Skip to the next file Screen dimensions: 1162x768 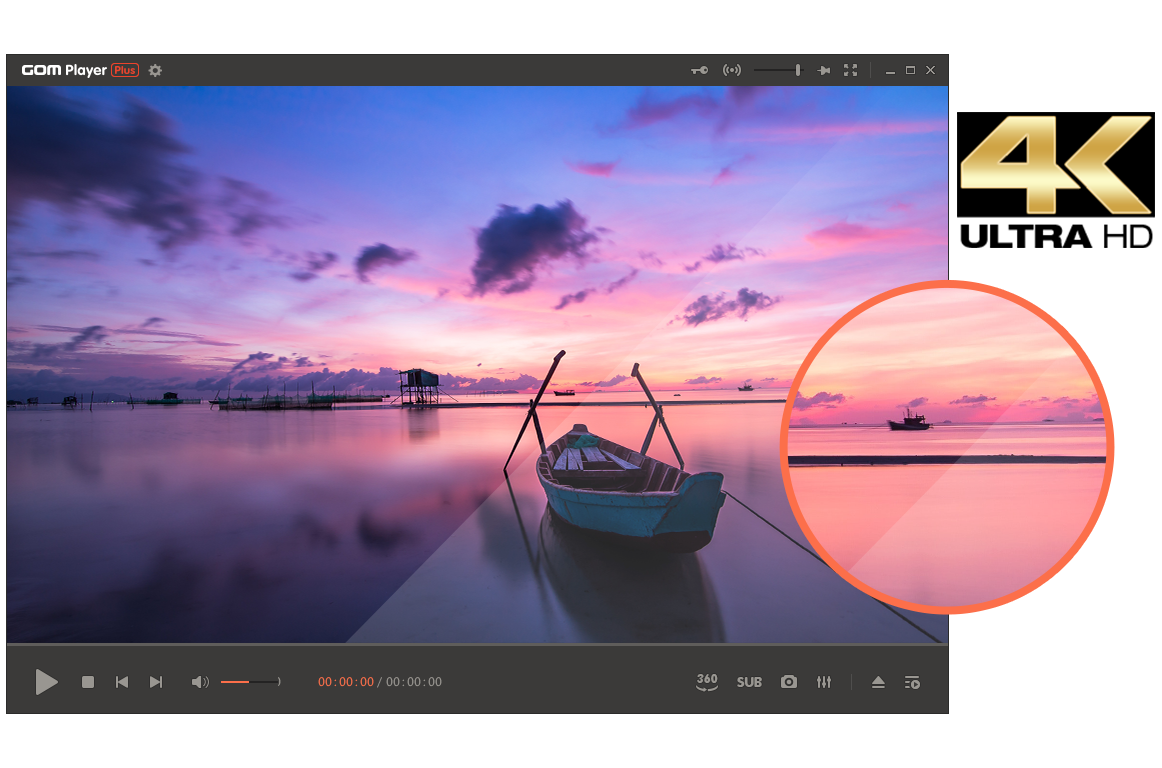tap(156, 682)
